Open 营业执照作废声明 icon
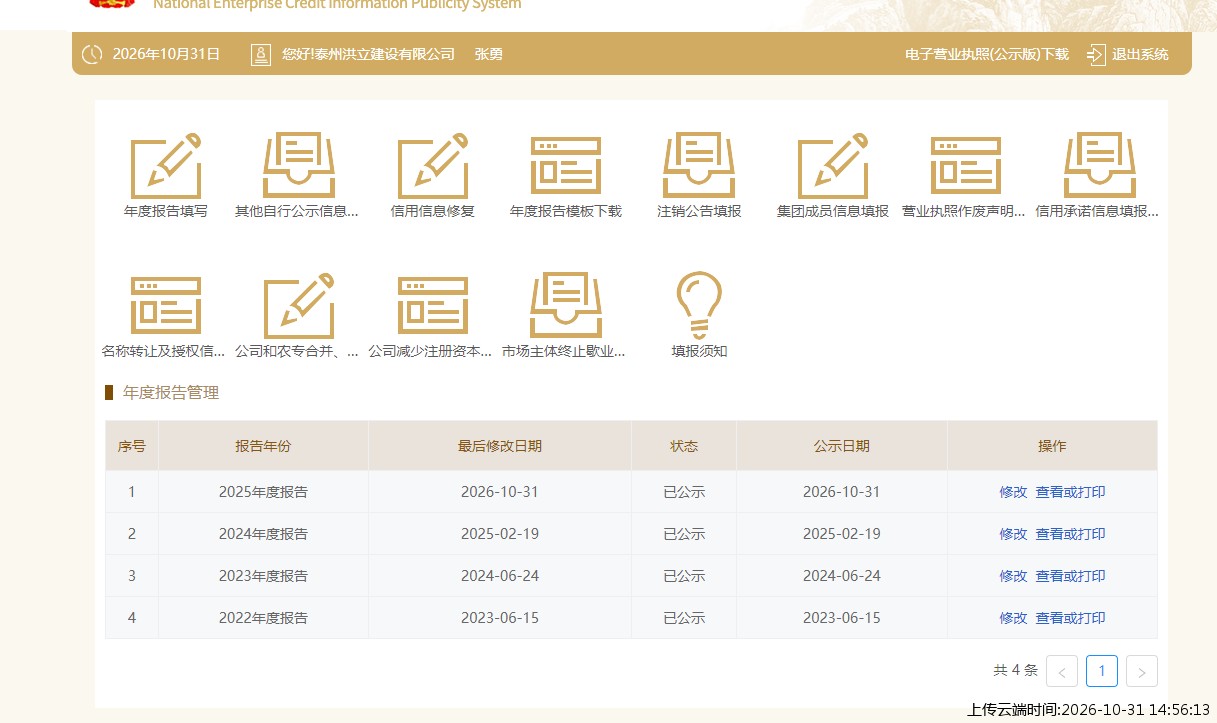 [x=965, y=165]
